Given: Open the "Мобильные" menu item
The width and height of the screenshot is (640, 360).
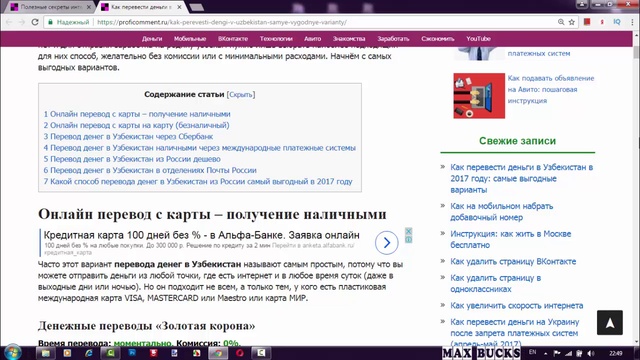Looking at the screenshot, I should (x=190, y=39).
